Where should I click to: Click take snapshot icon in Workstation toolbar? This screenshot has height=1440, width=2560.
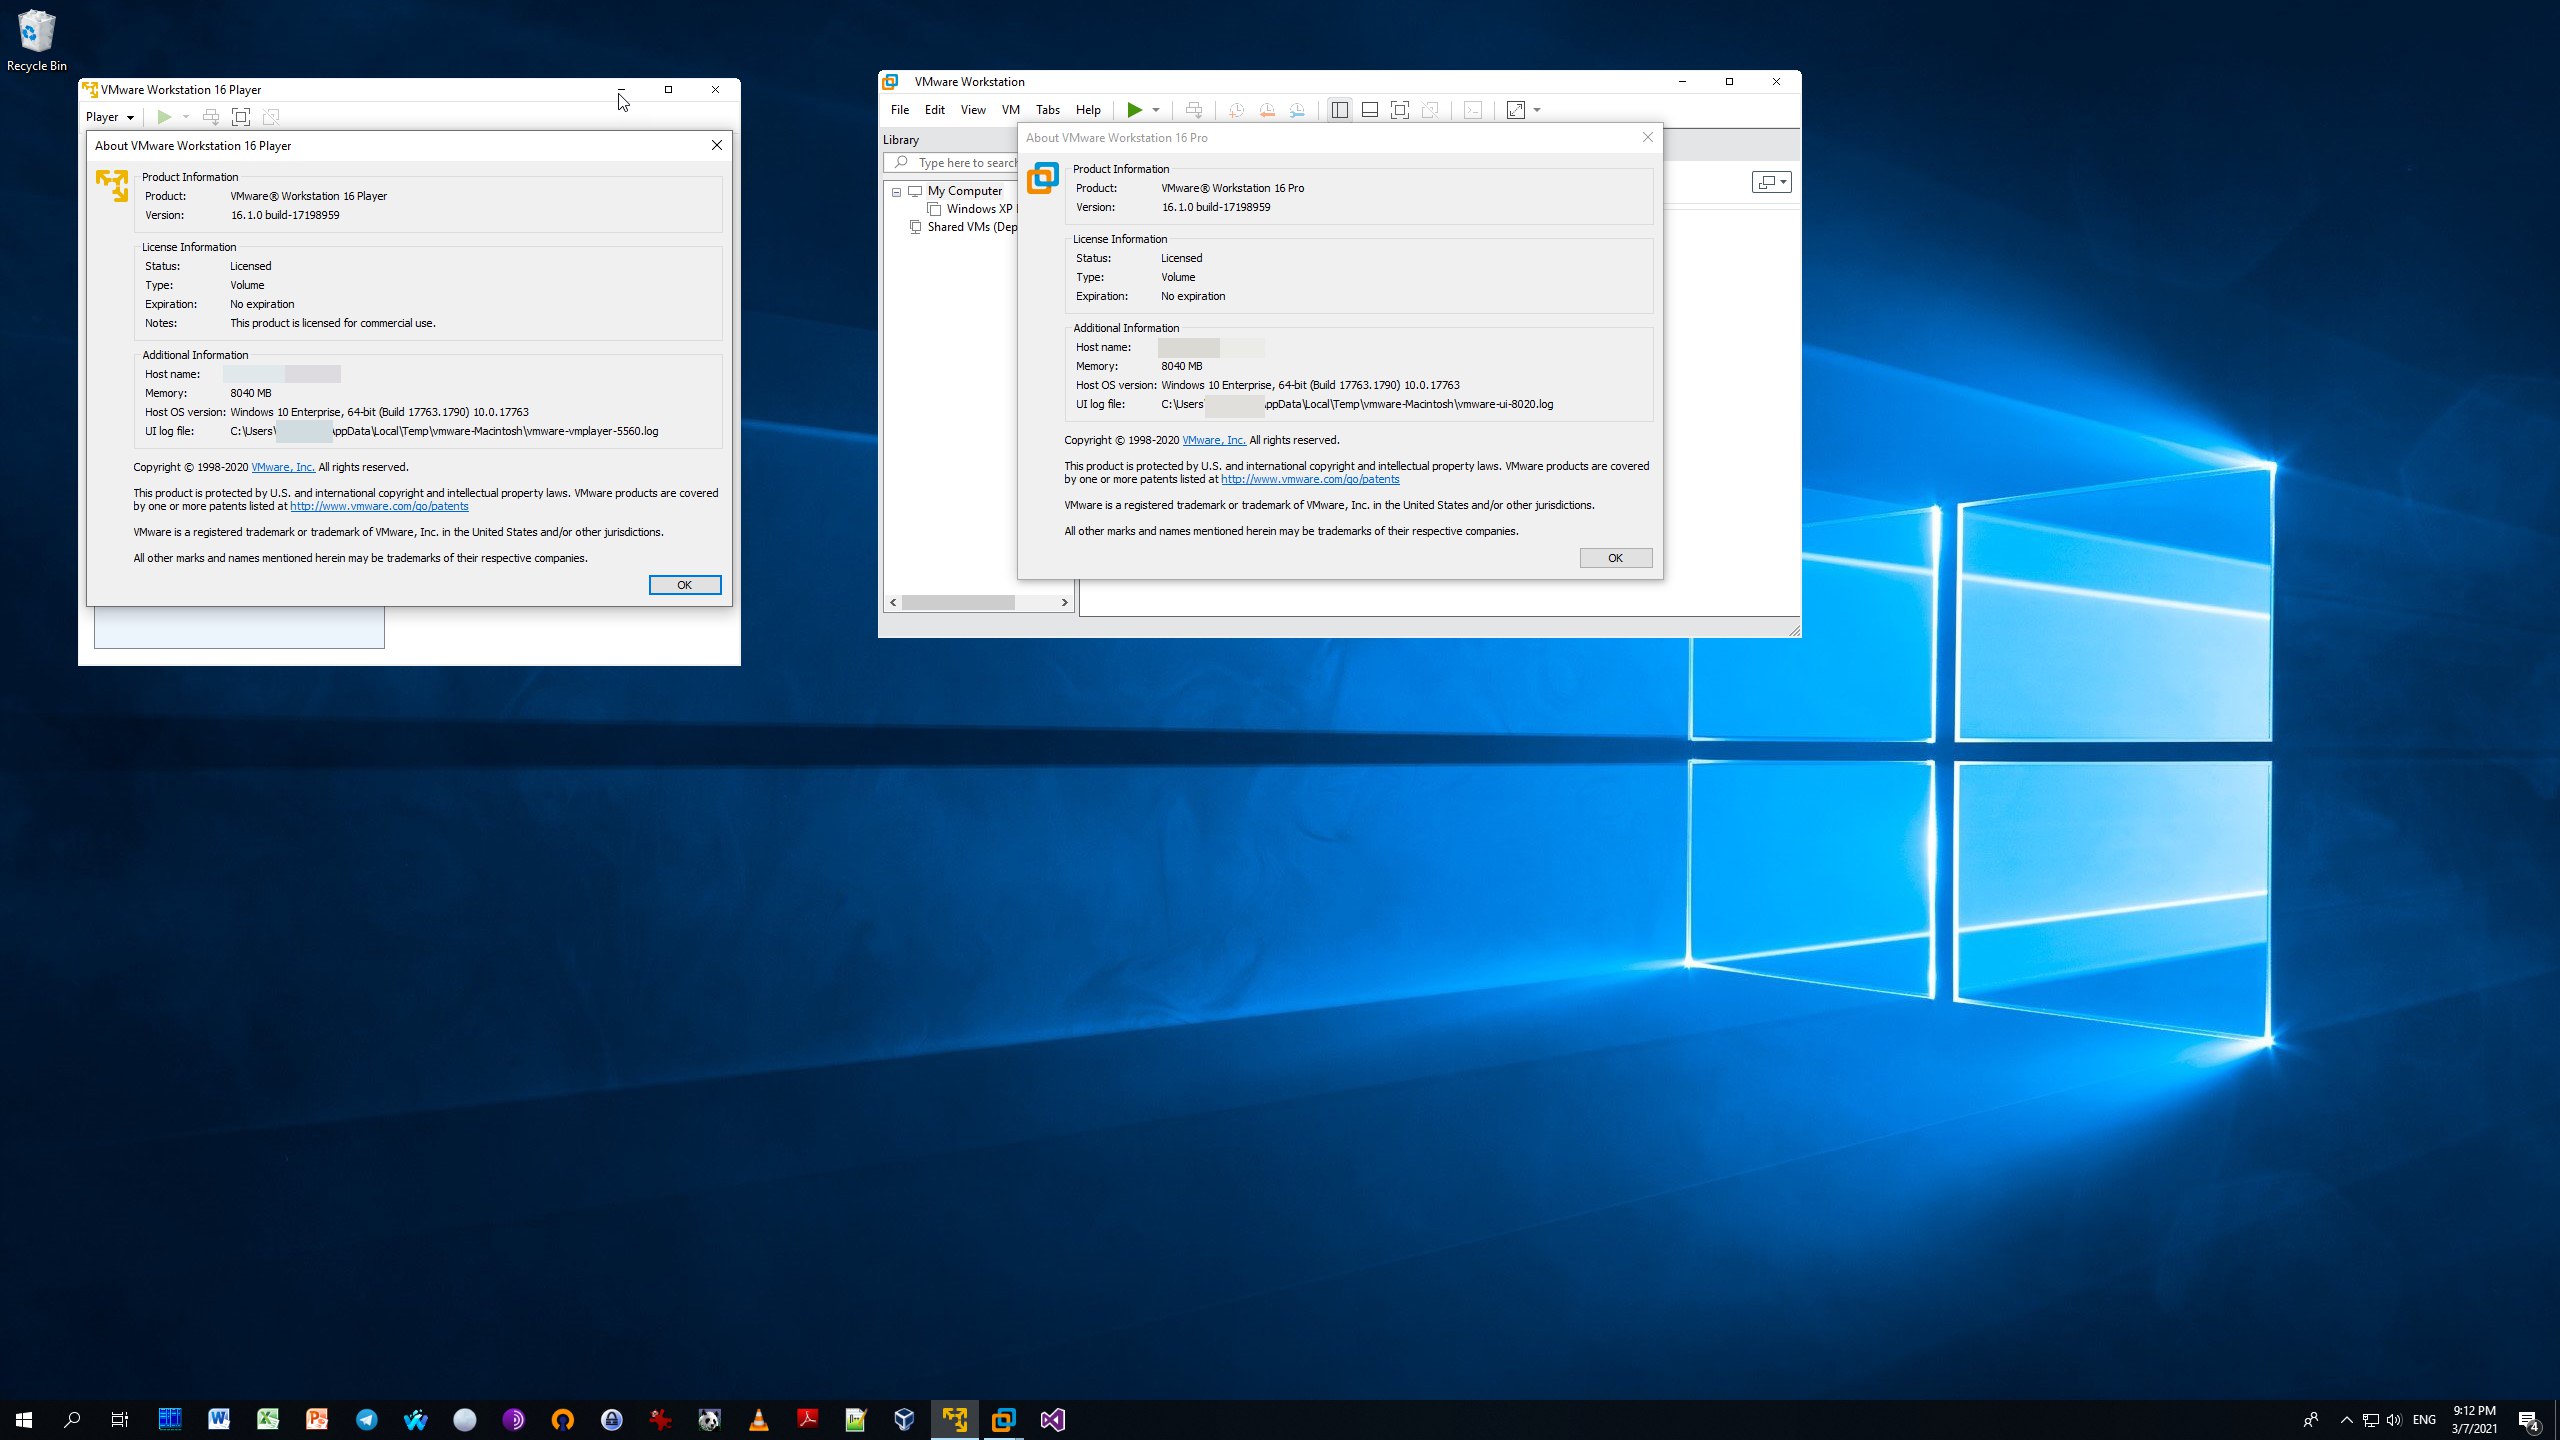(x=1237, y=110)
